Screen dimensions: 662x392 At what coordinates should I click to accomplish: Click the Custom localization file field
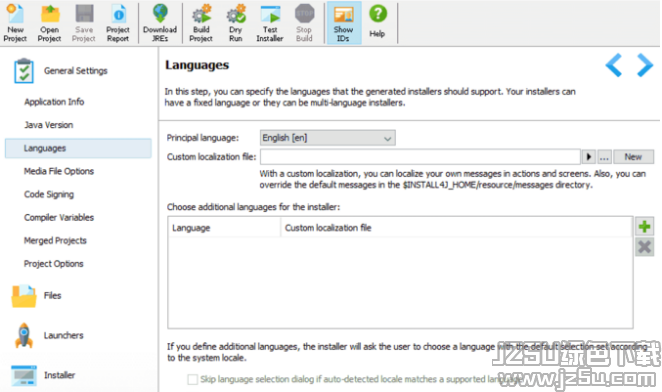pyautogui.click(x=420, y=157)
